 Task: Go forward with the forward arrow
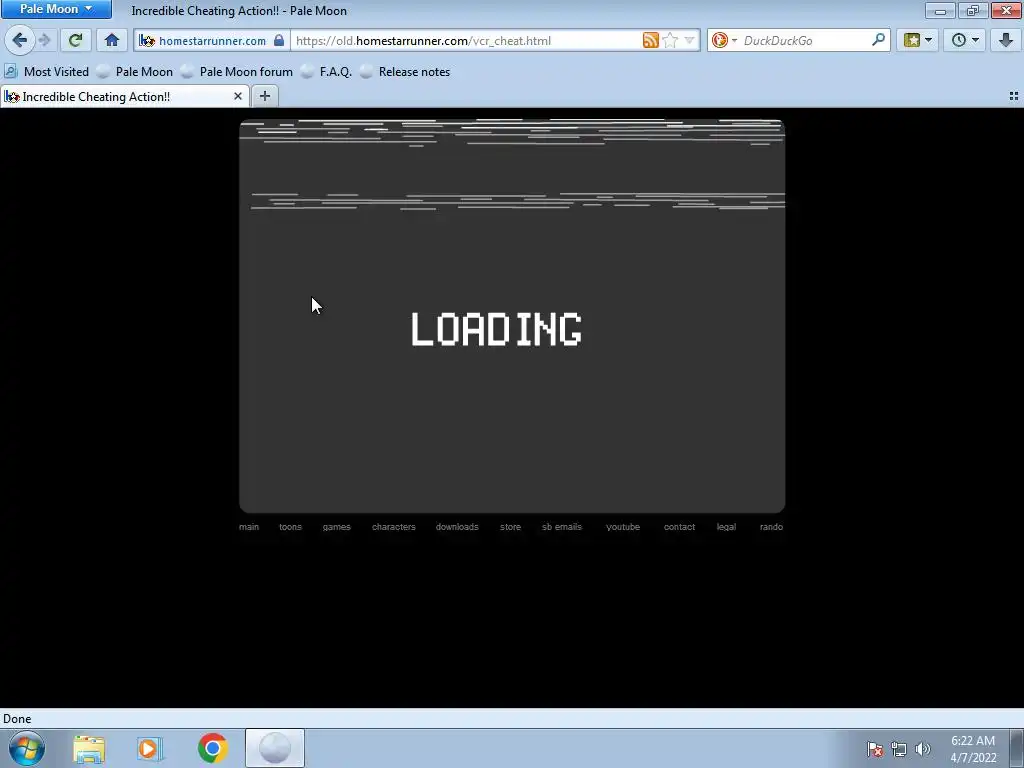click(44, 40)
